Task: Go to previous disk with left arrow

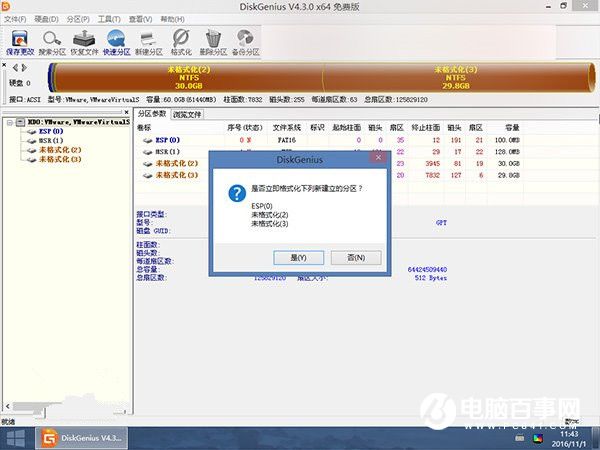Action: coord(15,68)
